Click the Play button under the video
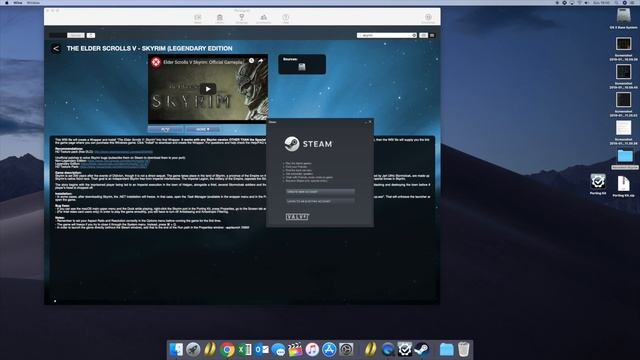The width and height of the screenshot is (640, 360). coord(165,129)
